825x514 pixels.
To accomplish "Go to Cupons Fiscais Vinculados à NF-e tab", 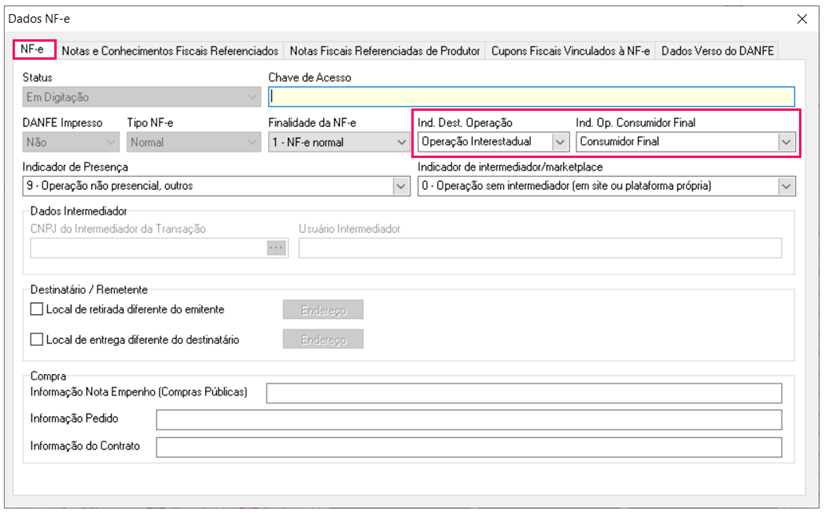I will pos(570,50).
